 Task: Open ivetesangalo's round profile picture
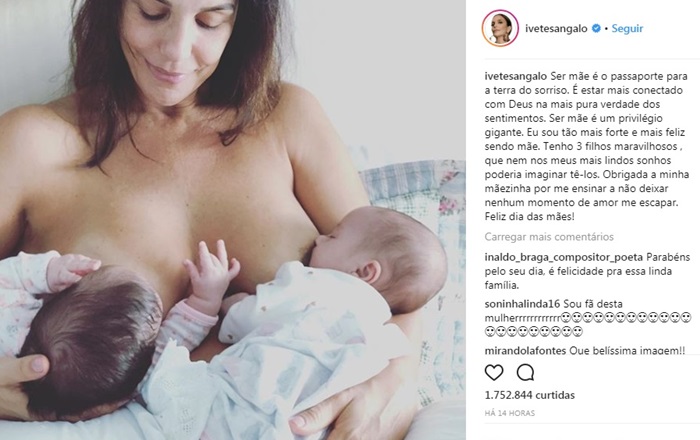(500, 28)
